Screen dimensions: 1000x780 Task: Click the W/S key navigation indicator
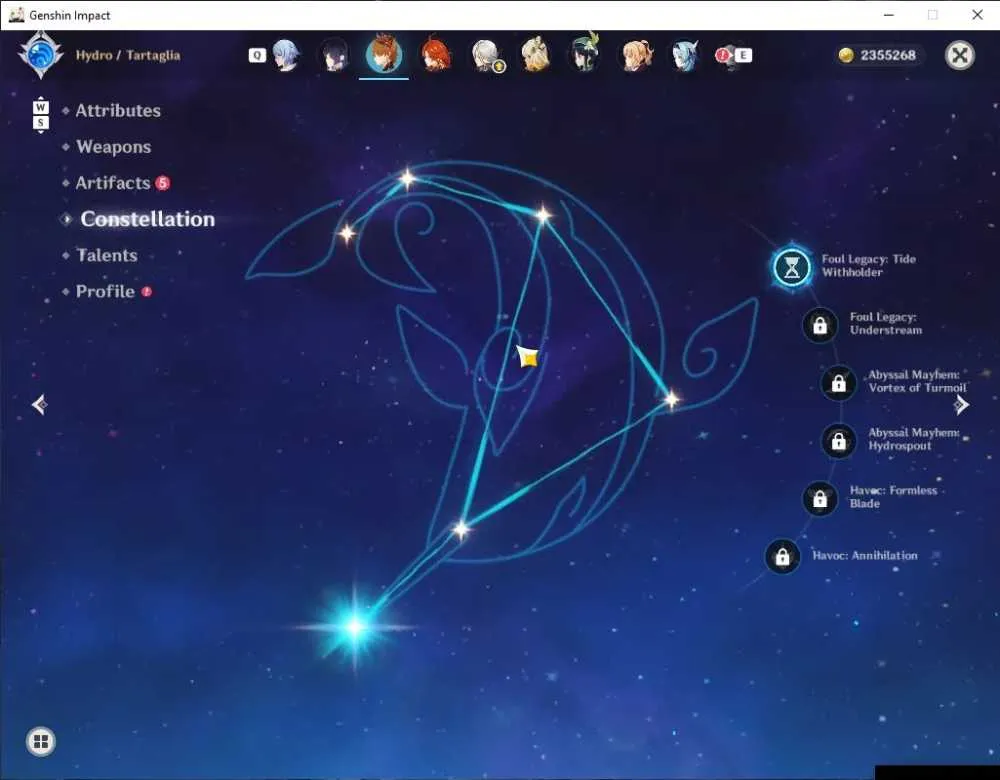pyautogui.click(x=40, y=115)
